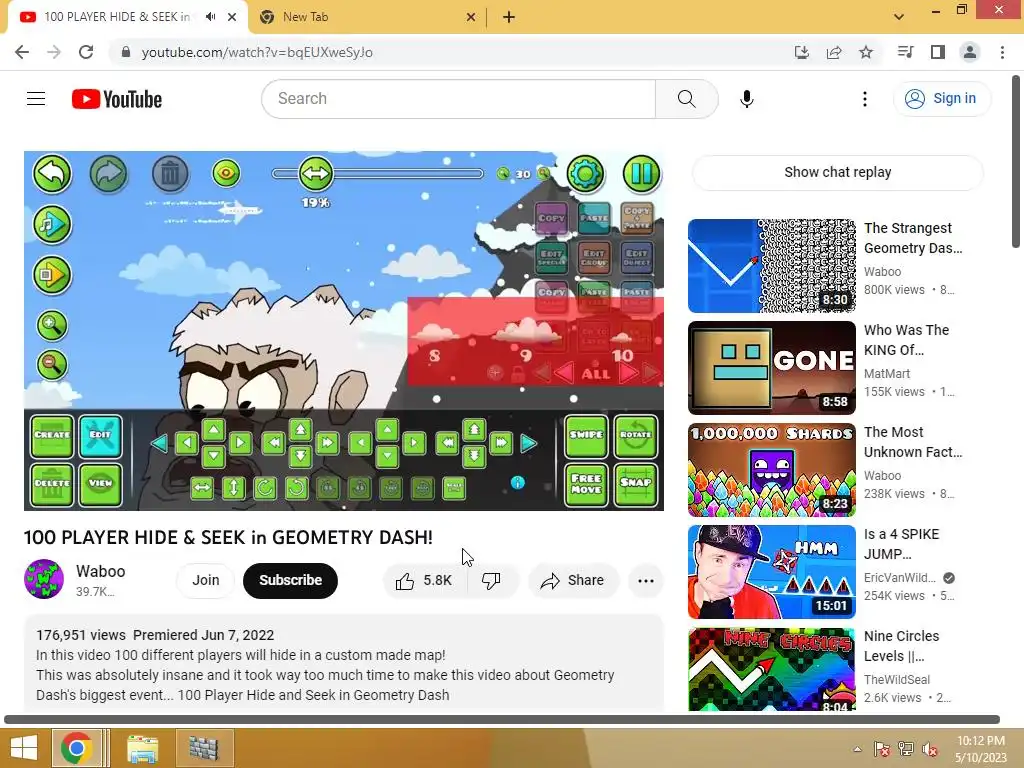The width and height of the screenshot is (1024, 768).
Task: Click the editor Copy button in video
Action: pos(552,218)
